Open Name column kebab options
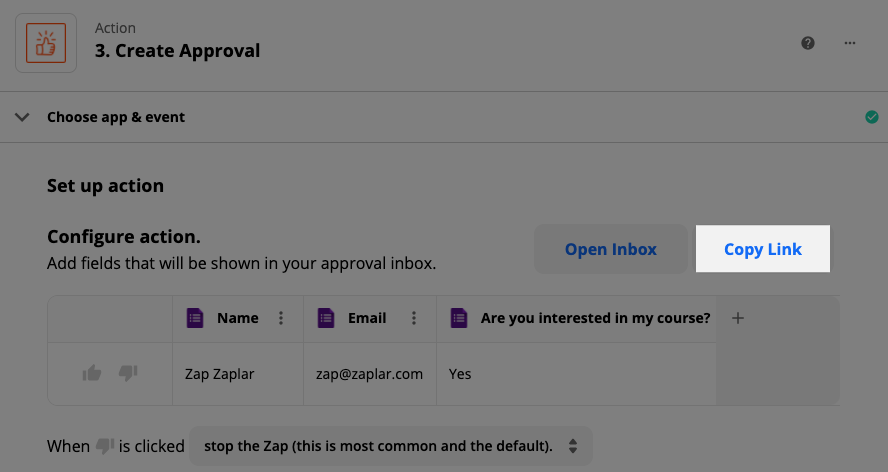The width and height of the screenshot is (888, 472). pos(281,318)
